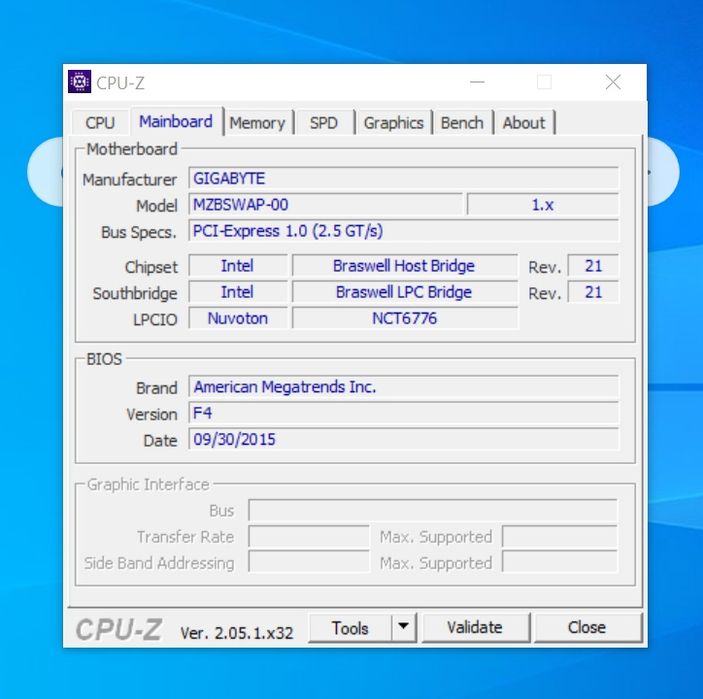
Task: Open the Memory tab
Action: pyautogui.click(x=257, y=123)
